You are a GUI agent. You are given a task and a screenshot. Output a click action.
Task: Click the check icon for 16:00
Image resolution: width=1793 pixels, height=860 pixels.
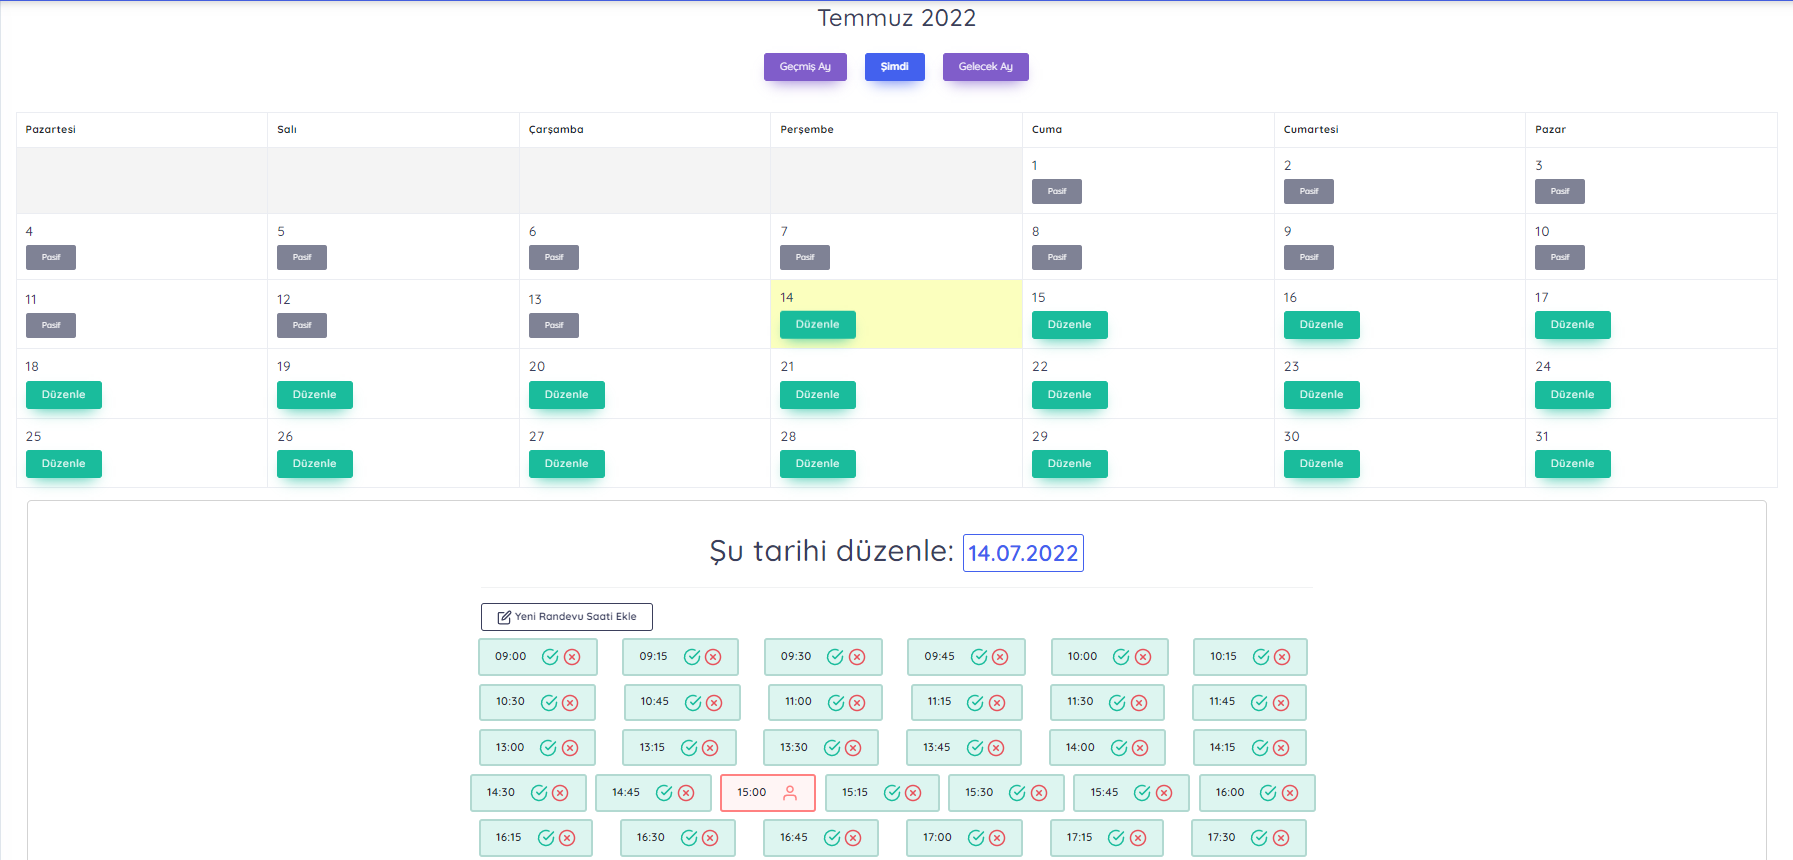click(x=1268, y=793)
